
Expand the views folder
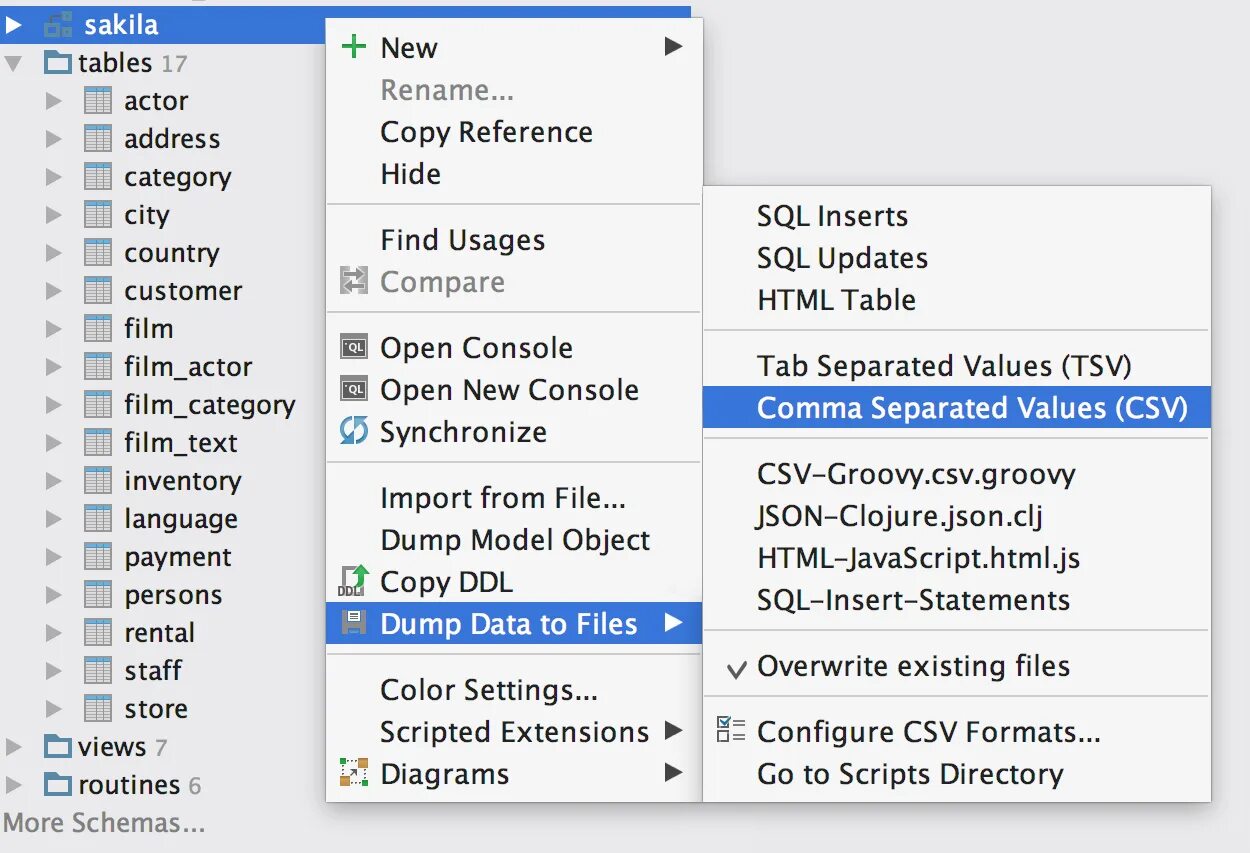(x=13, y=747)
